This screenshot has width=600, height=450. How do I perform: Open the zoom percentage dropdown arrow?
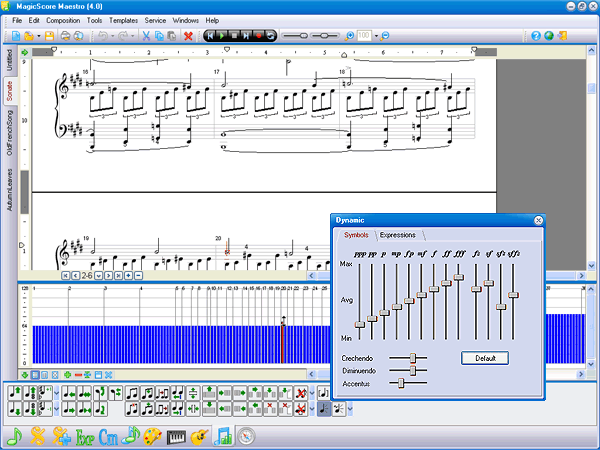[376, 36]
